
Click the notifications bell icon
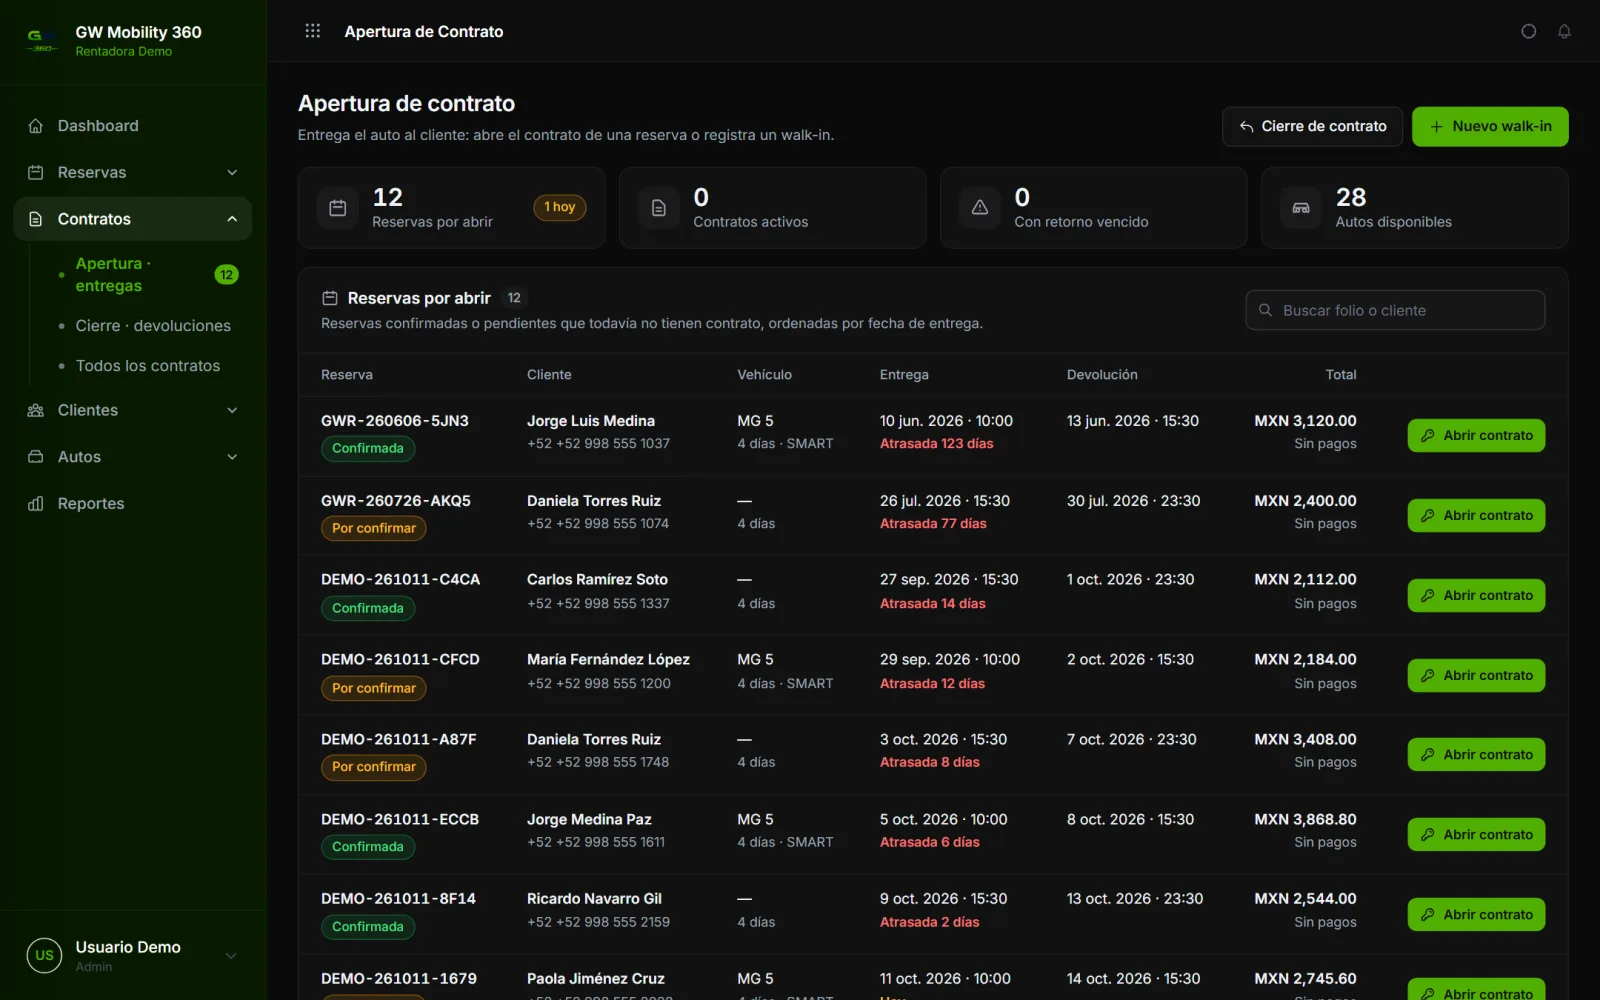1564,31
